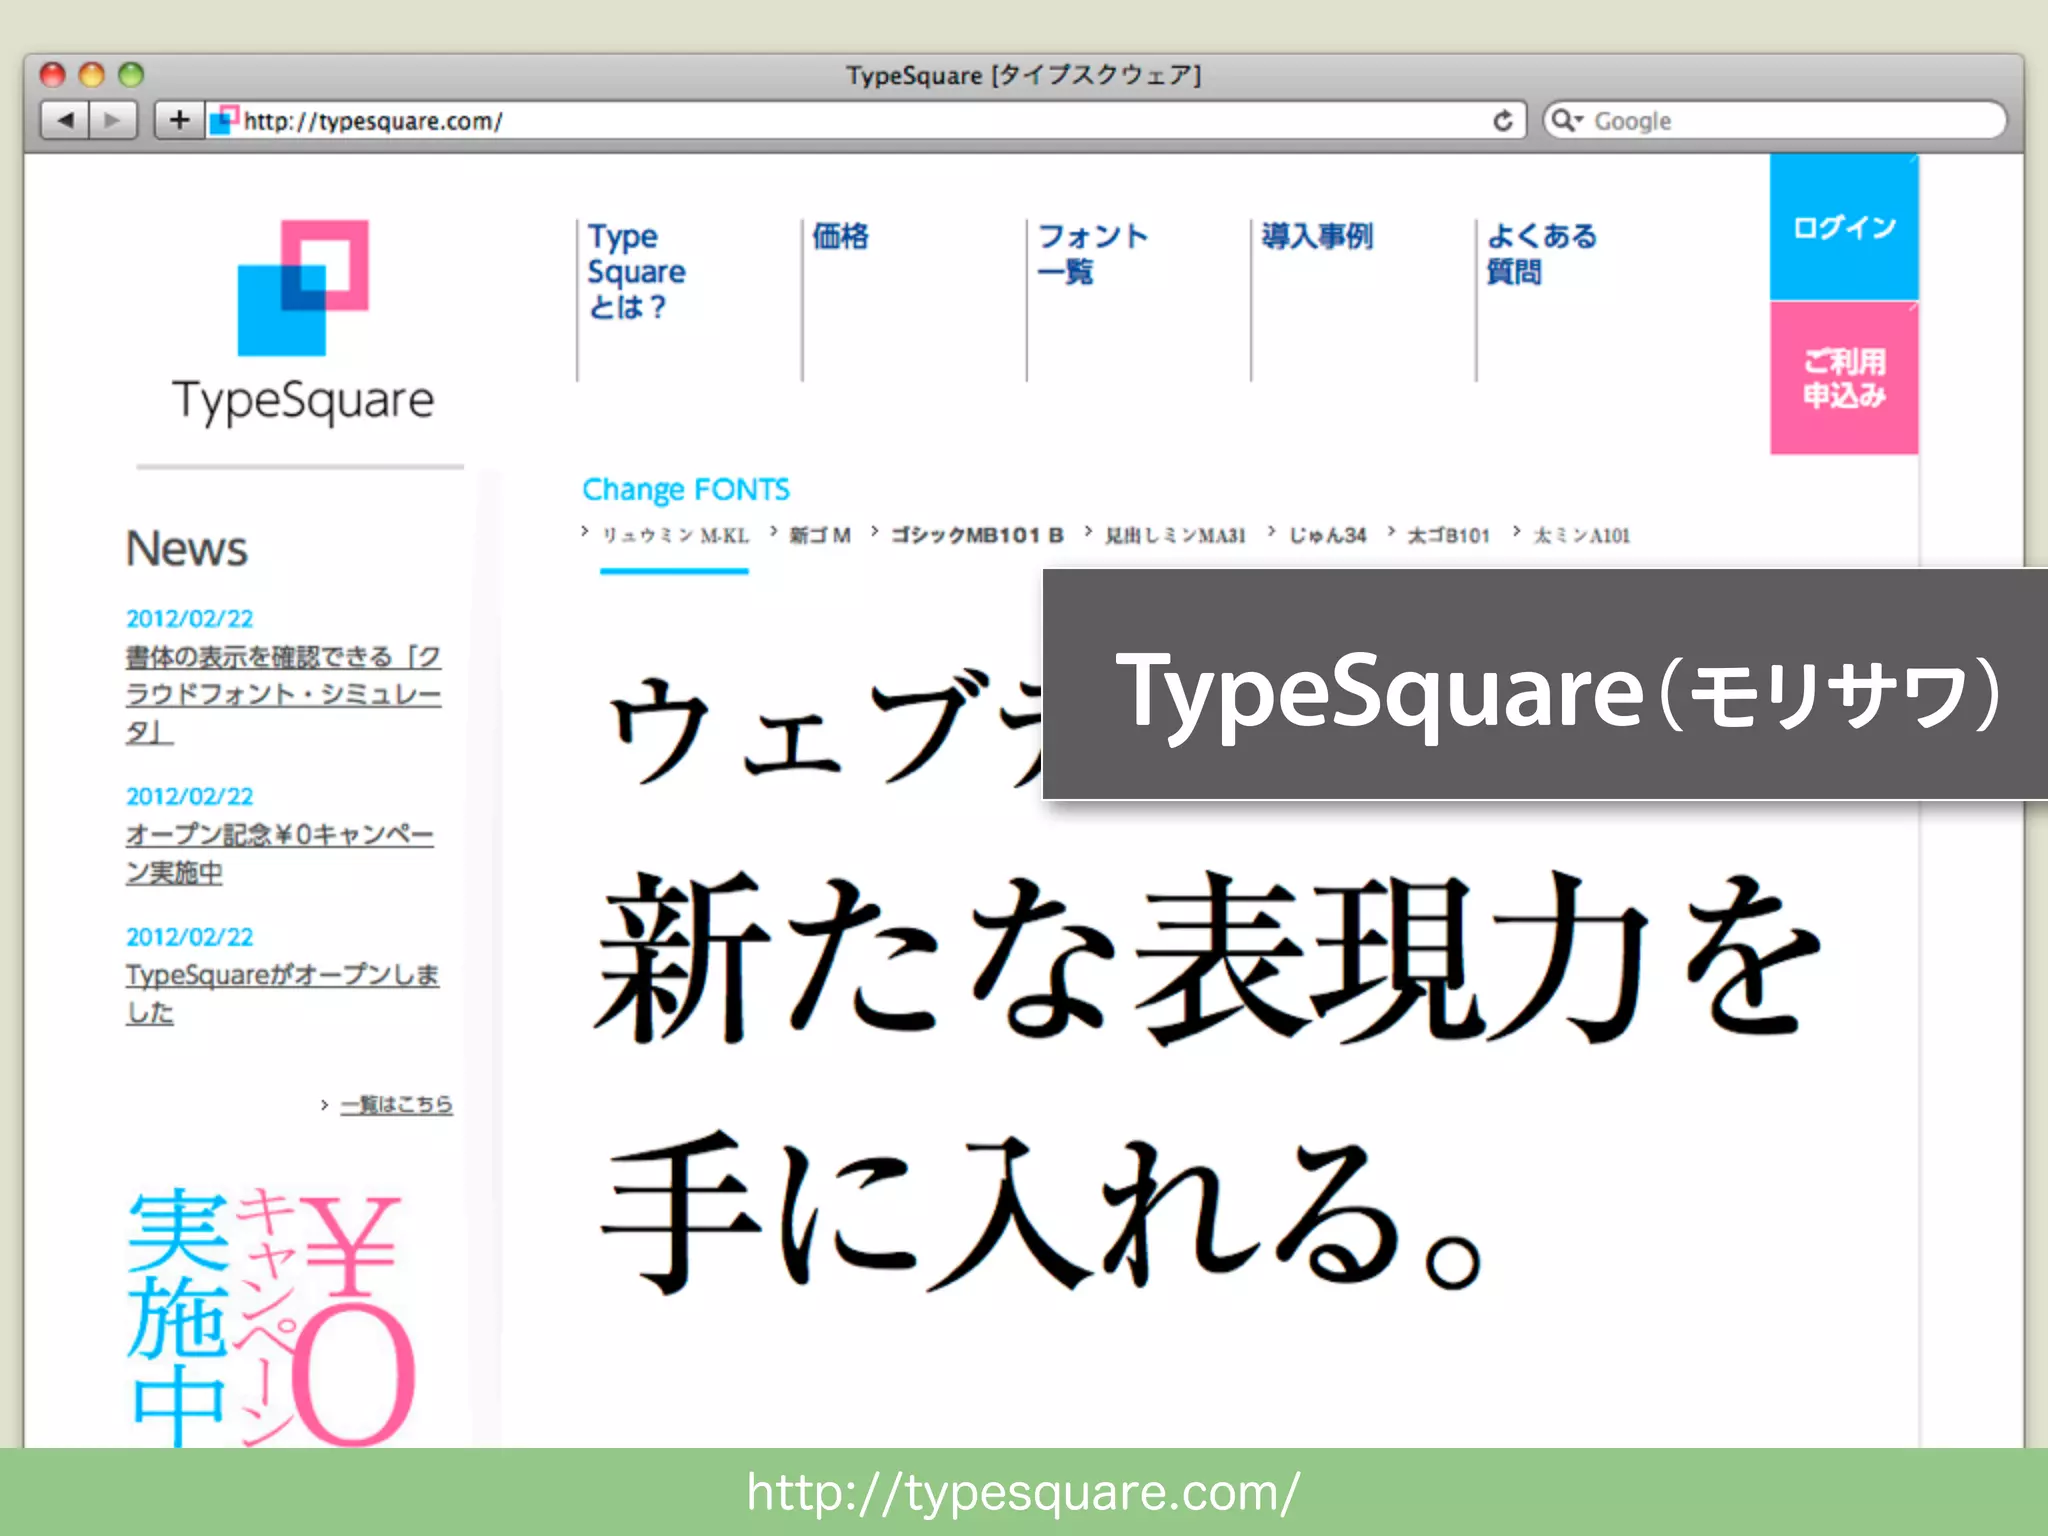Click the '新たな表現力を' headline text
Image resolution: width=2048 pixels, height=1536 pixels.
coord(1207,957)
